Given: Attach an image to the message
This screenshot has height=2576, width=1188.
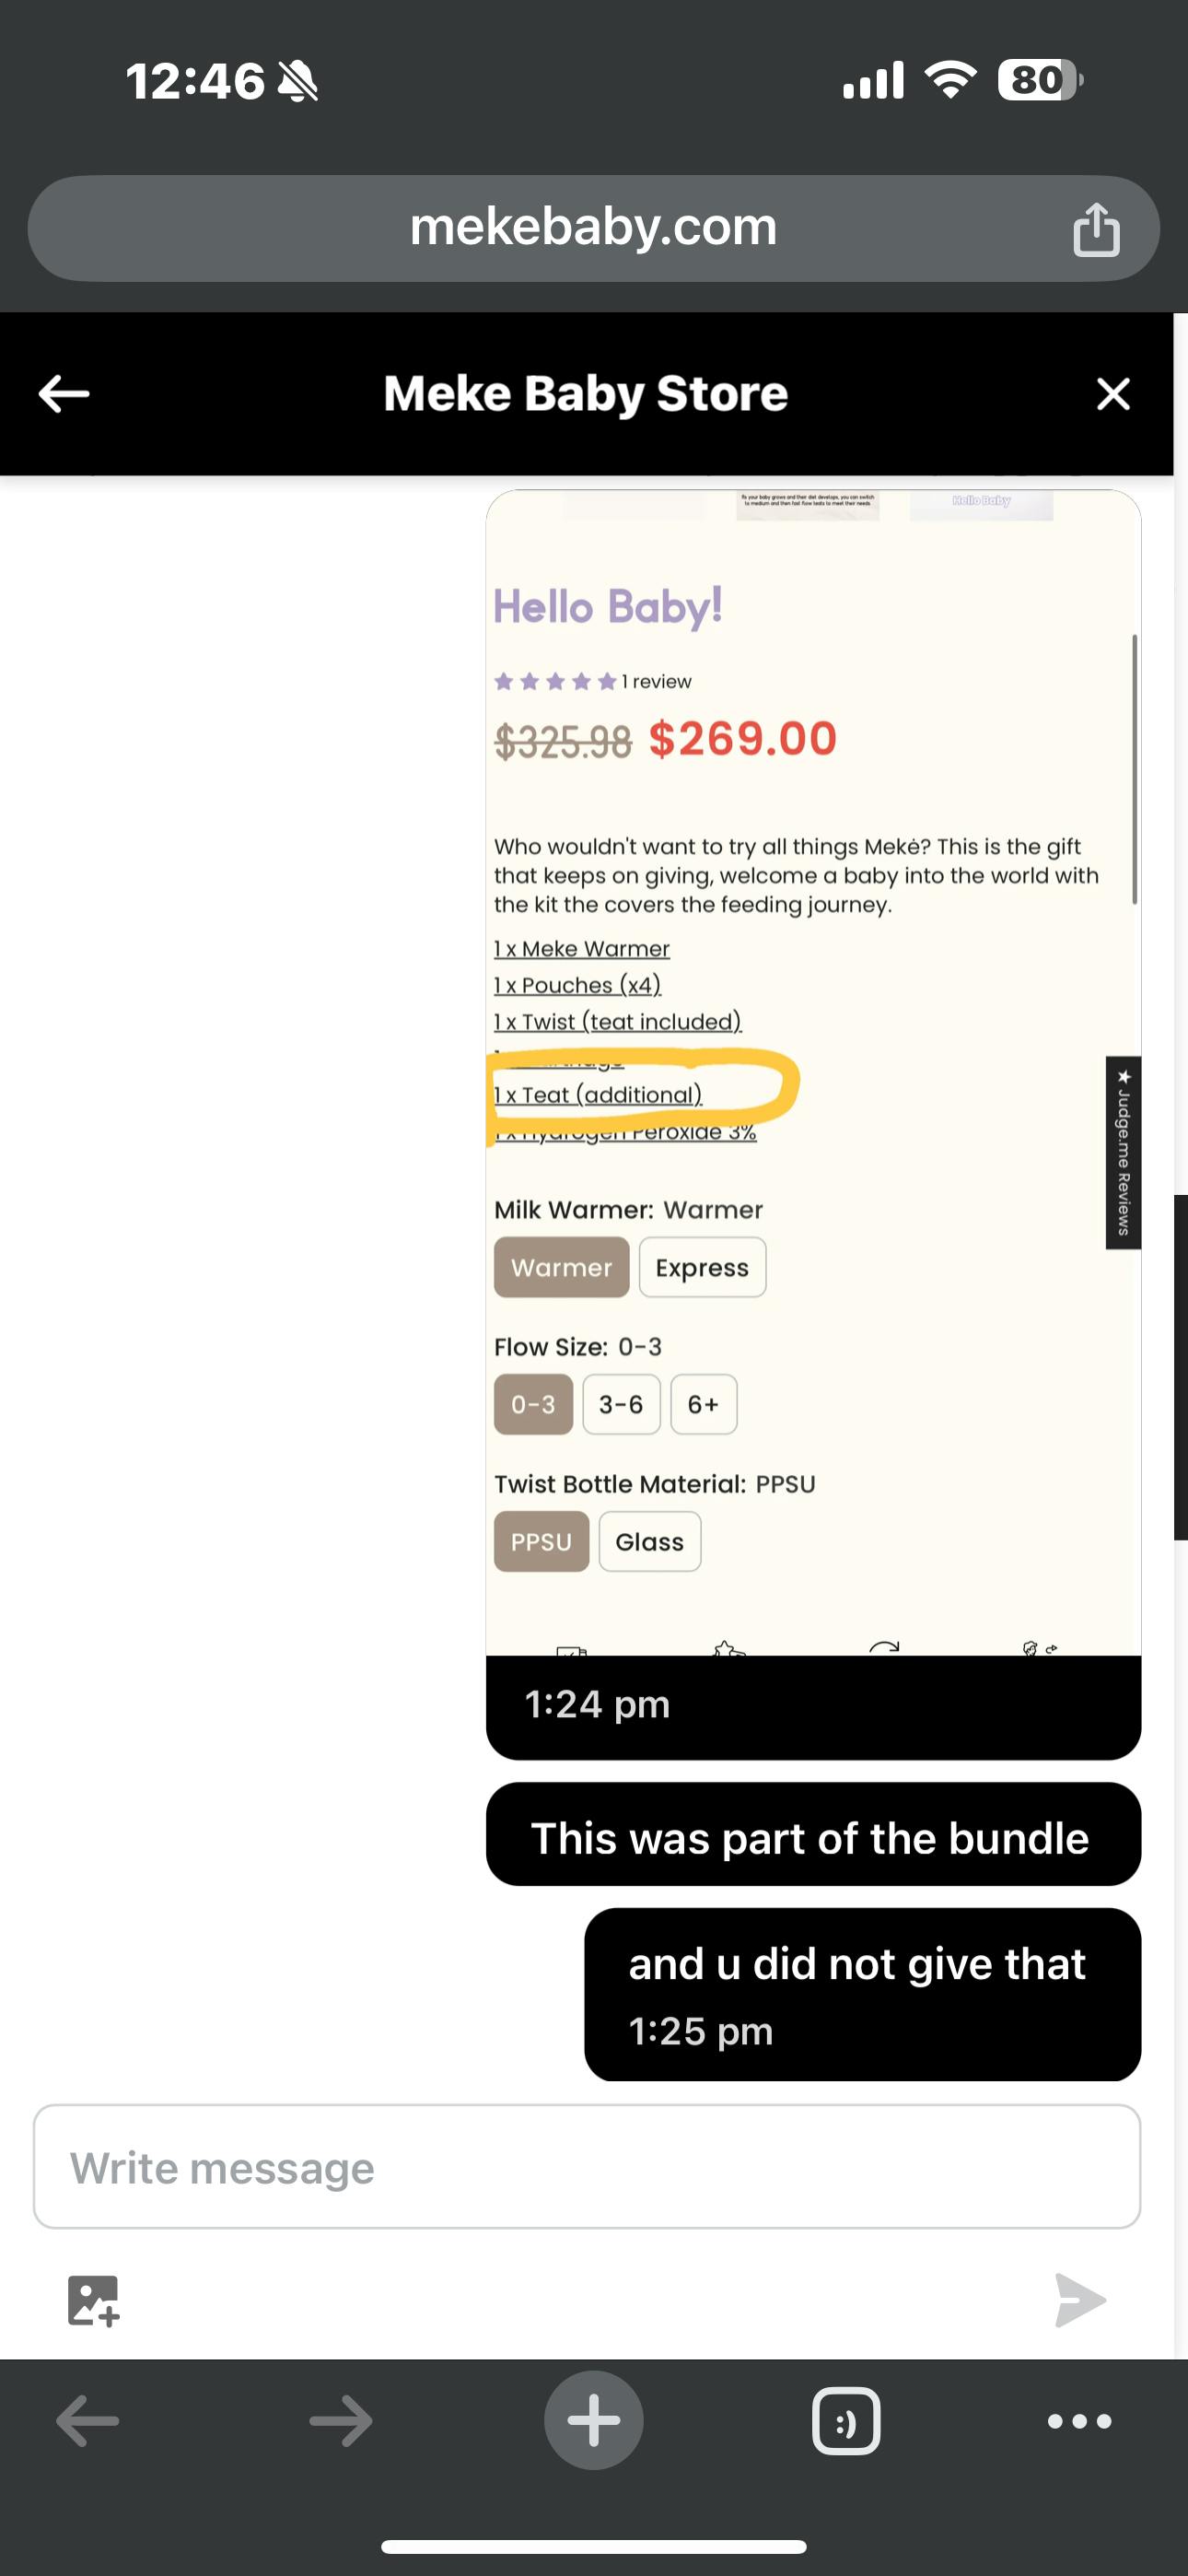Looking at the screenshot, I should point(93,2300).
